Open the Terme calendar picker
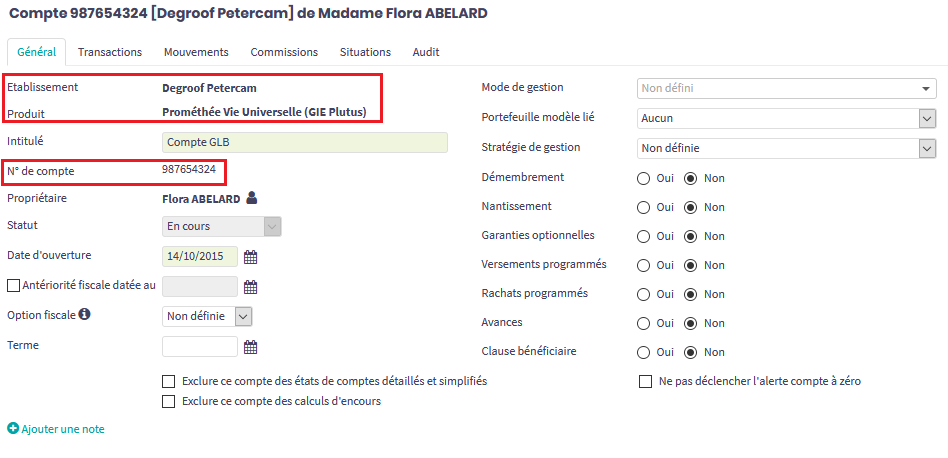 tap(251, 347)
